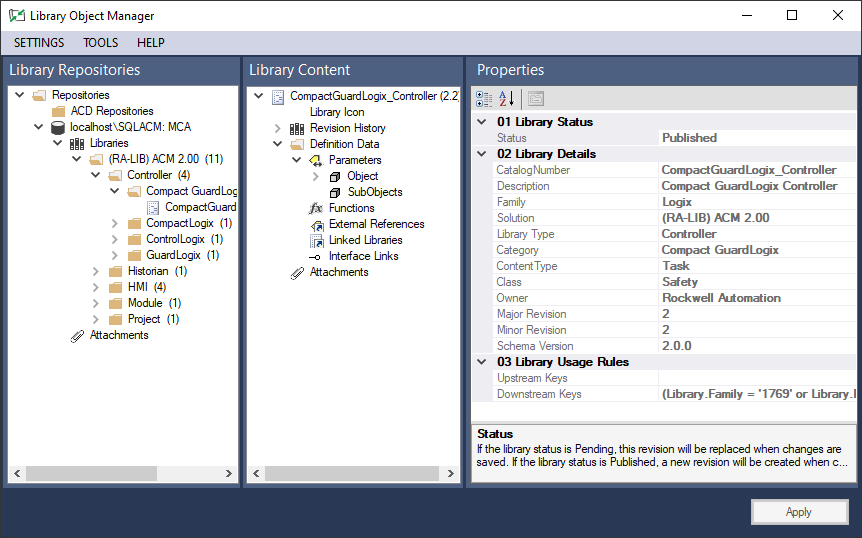Open the SETTINGS menu

click(x=39, y=43)
